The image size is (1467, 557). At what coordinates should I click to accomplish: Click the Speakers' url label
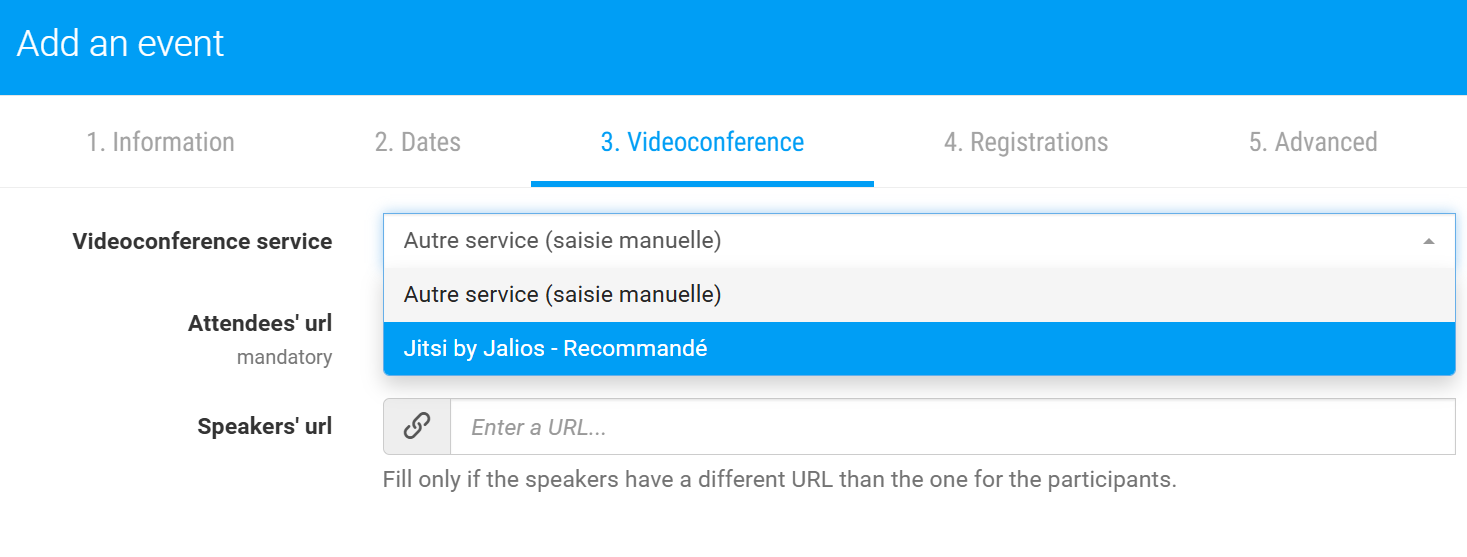click(x=265, y=427)
